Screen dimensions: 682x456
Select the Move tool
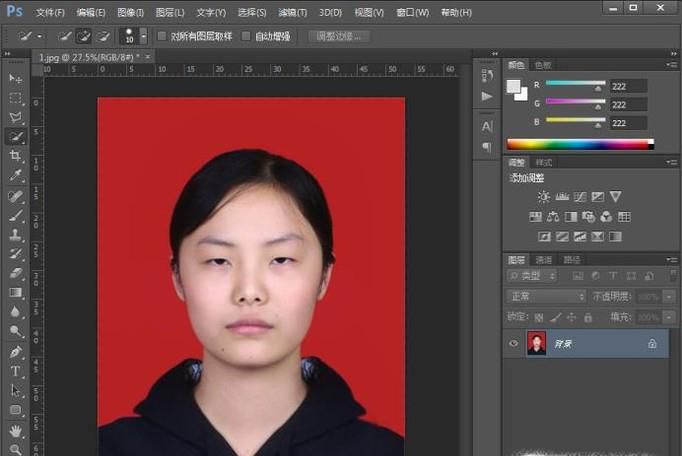[x=16, y=78]
